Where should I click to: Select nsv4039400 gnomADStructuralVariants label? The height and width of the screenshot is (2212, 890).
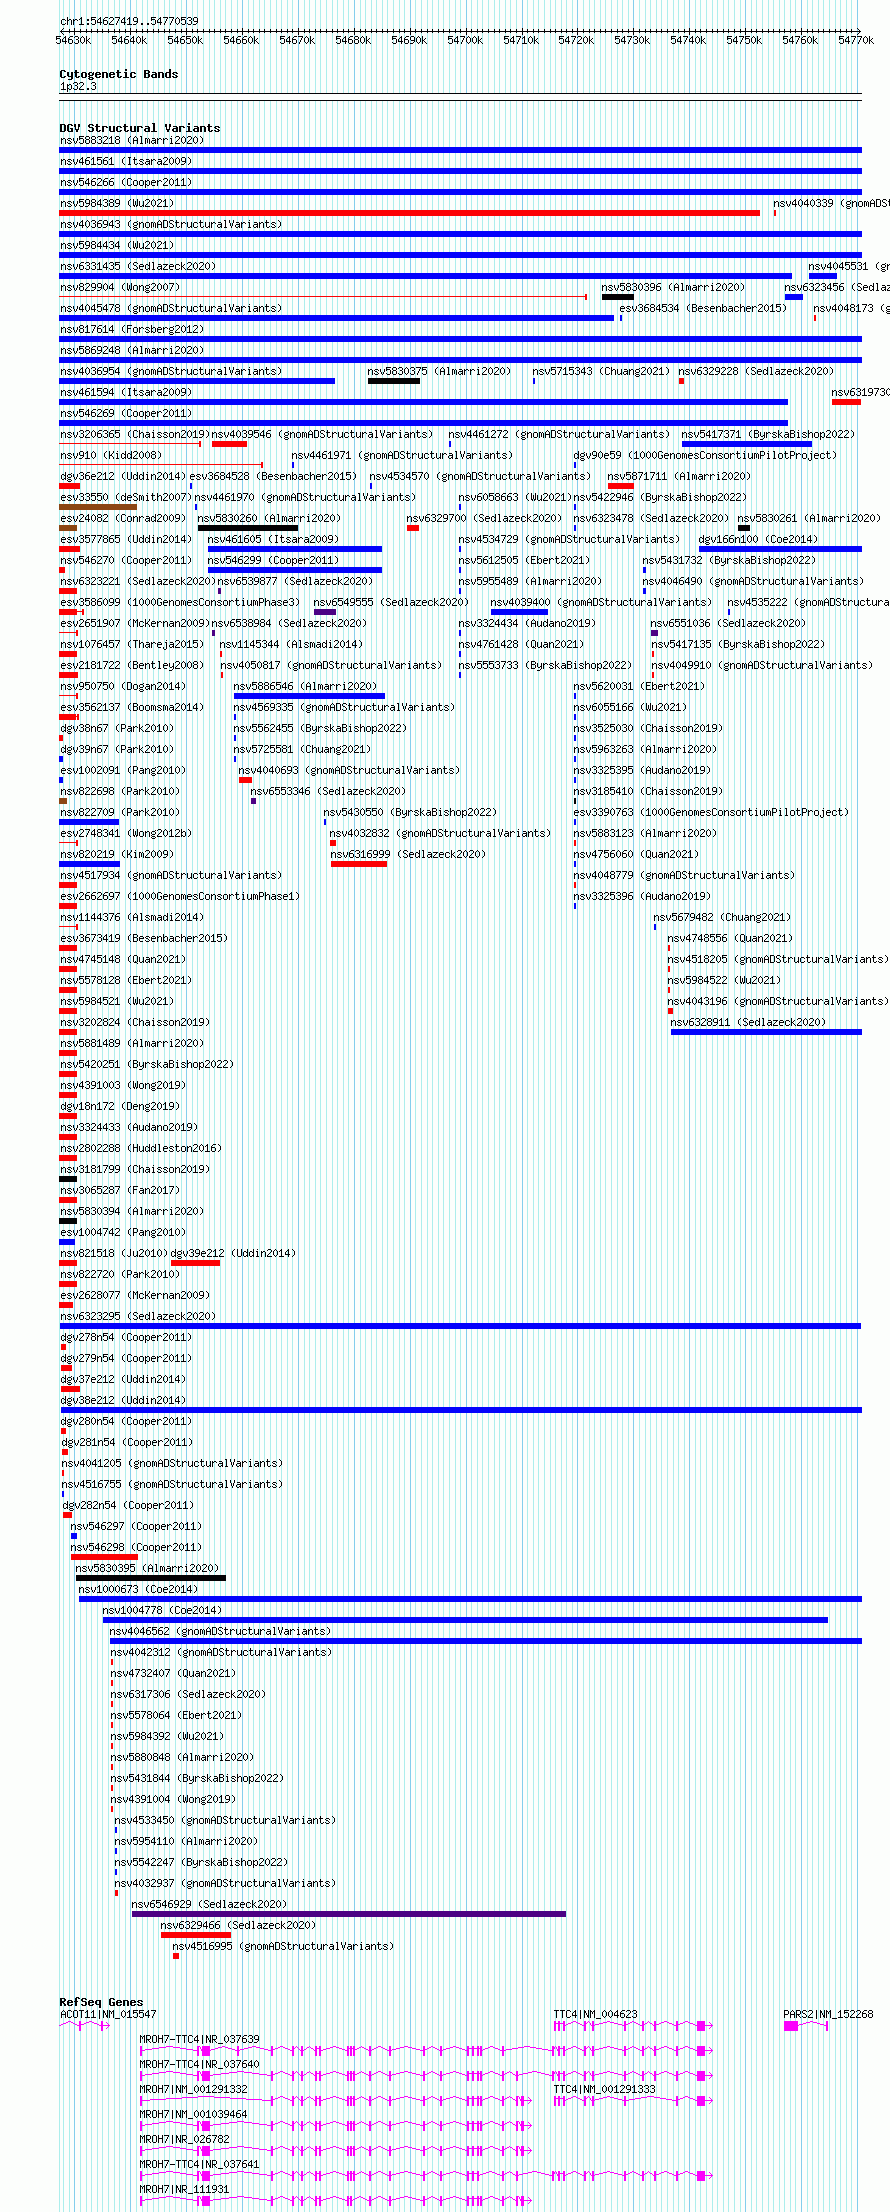[x=601, y=602]
